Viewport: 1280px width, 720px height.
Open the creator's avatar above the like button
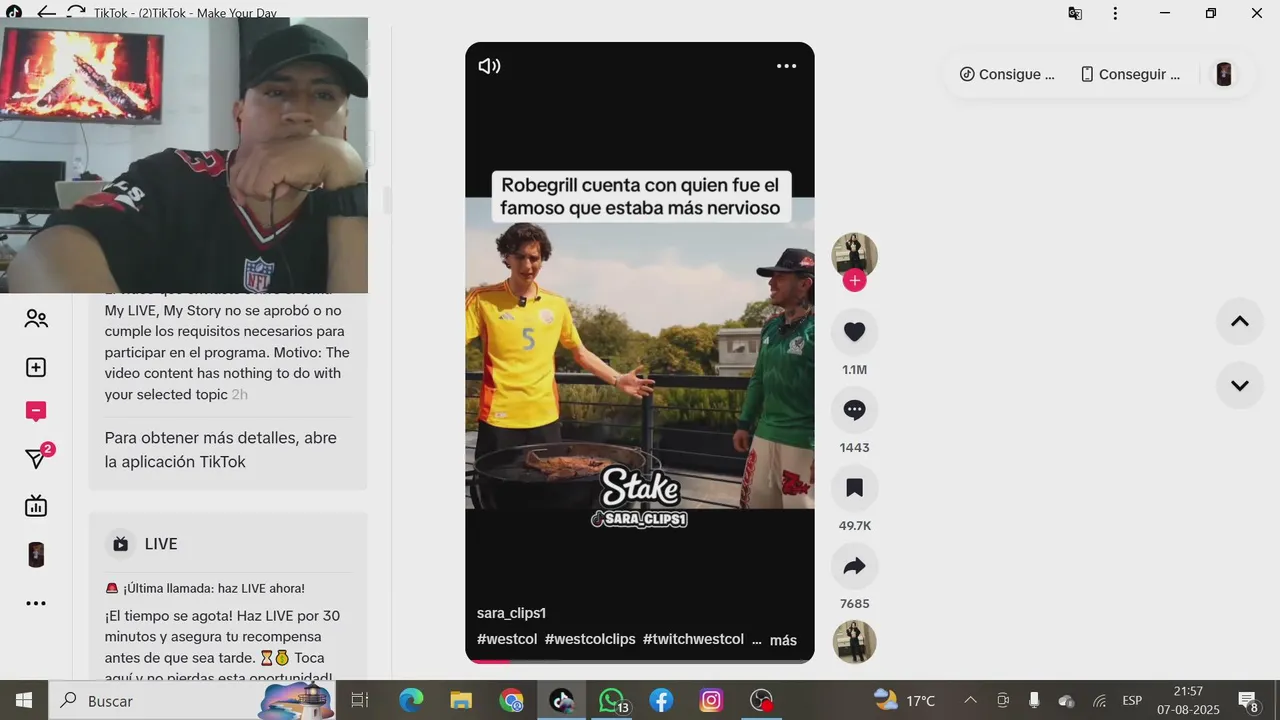854,255
